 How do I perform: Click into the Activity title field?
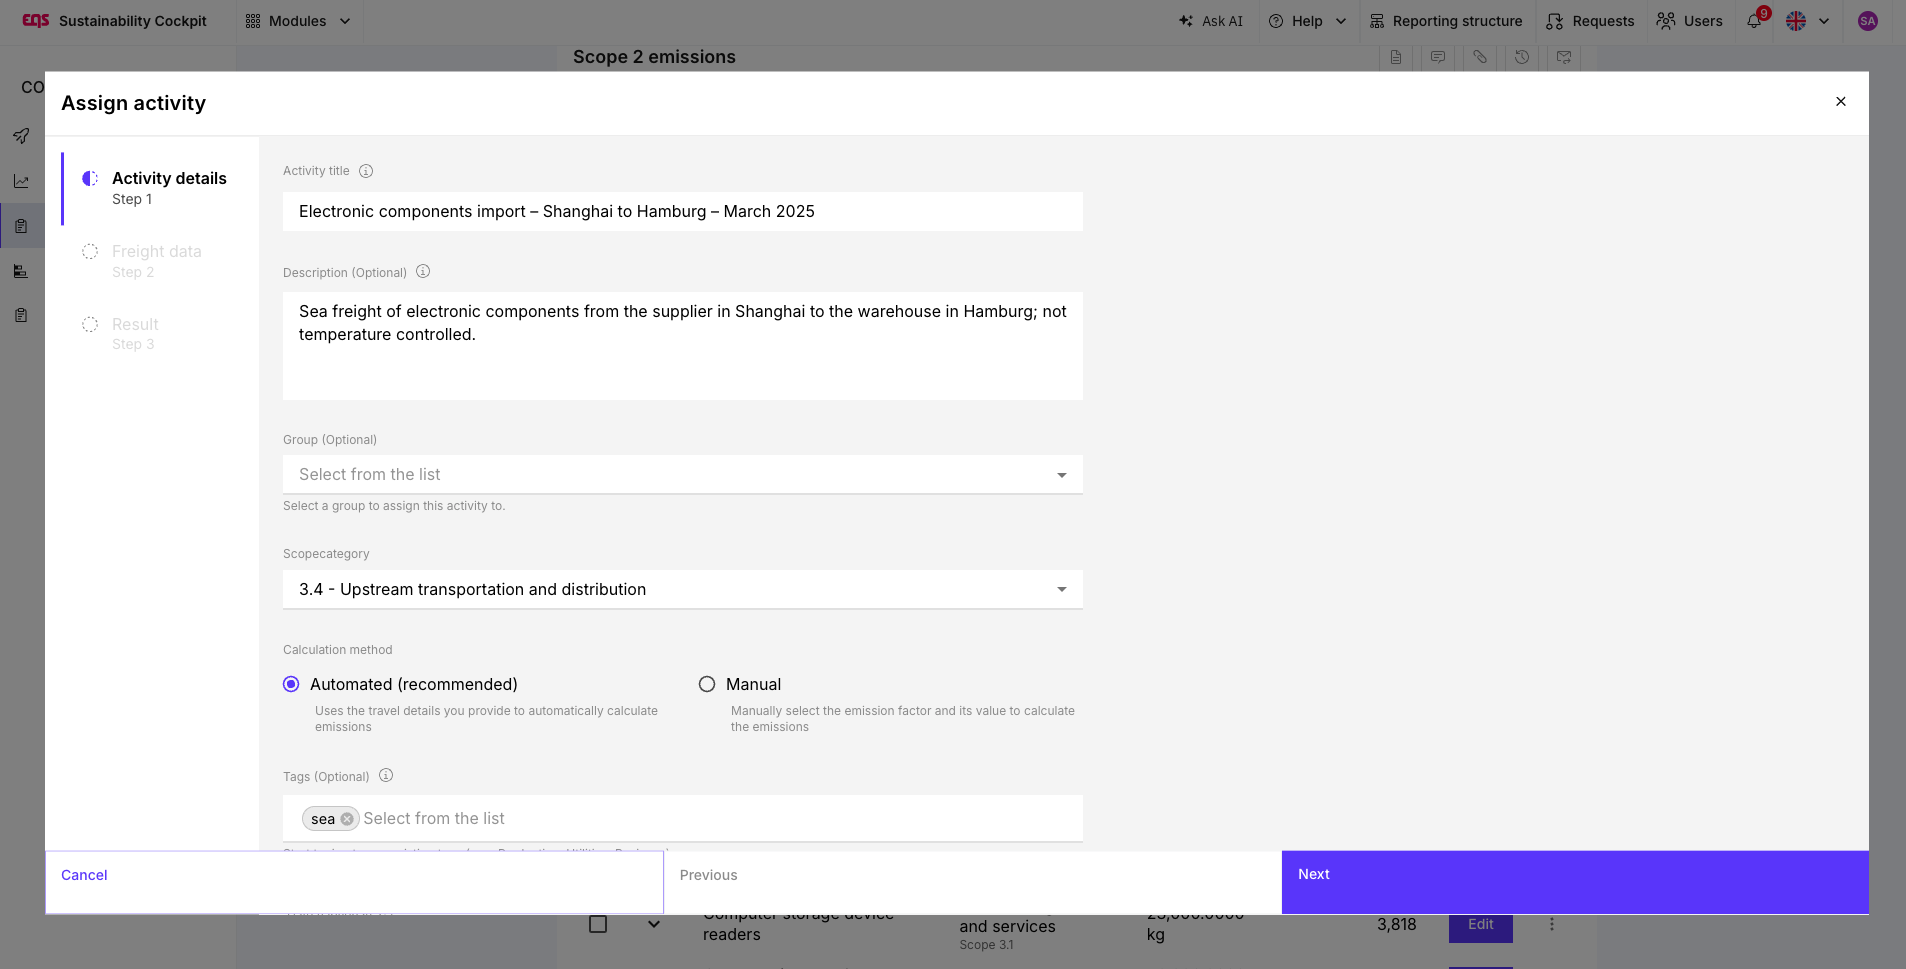click(x=683, y=212)
